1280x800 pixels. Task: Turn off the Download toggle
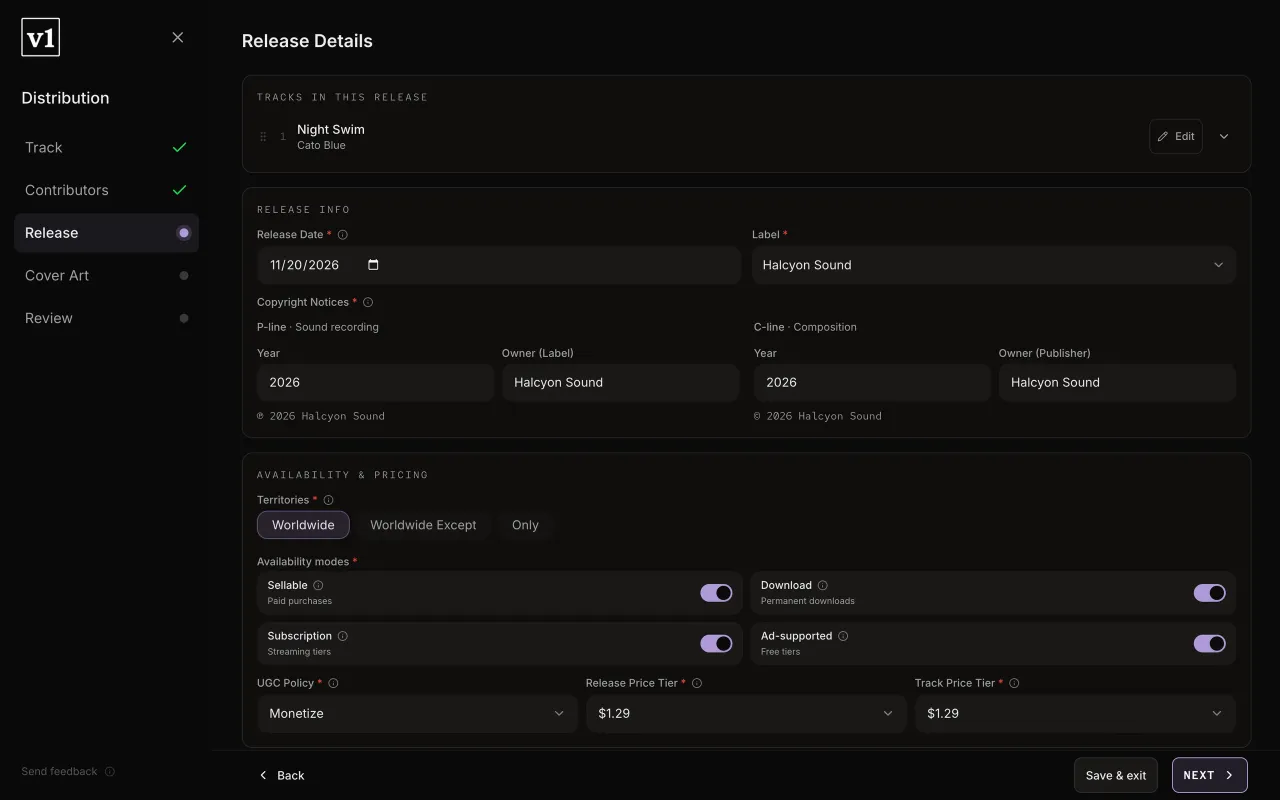pyautogui.click(x=1210, y=593)
